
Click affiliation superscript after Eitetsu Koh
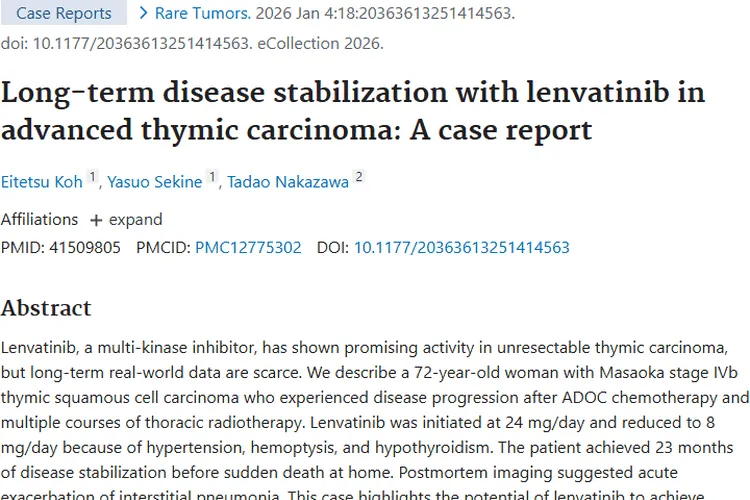93,178
